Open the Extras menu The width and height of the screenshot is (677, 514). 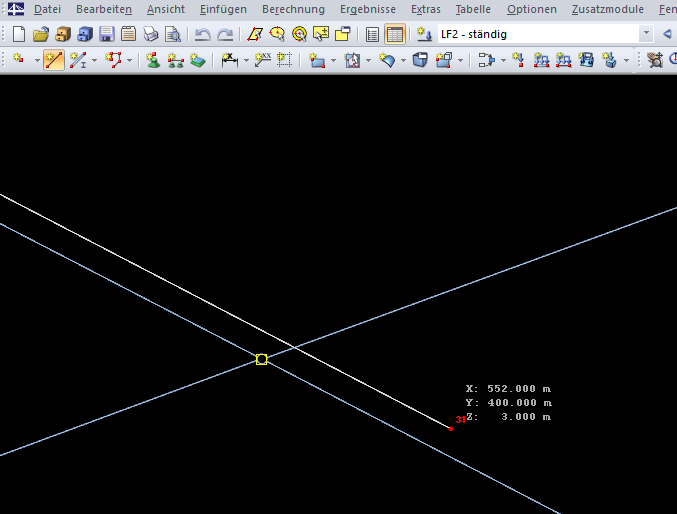[x=426, y=9]
